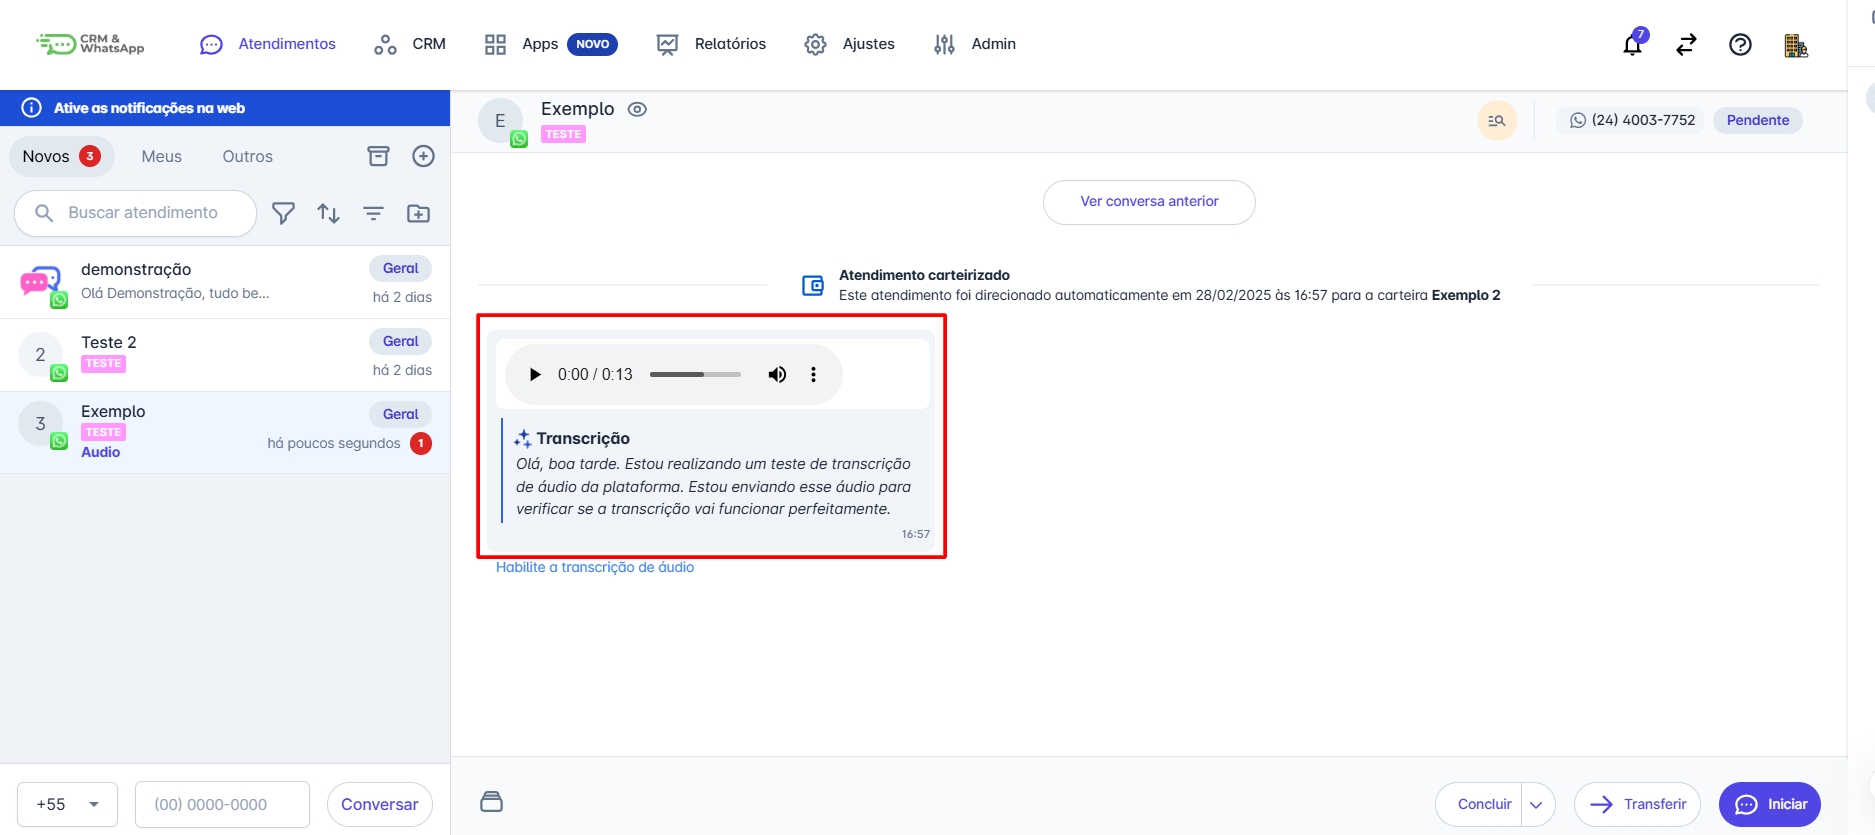Screen dimensions: 1875x835
Task: Click the help question mark icon
Action: pos(1740,44)
